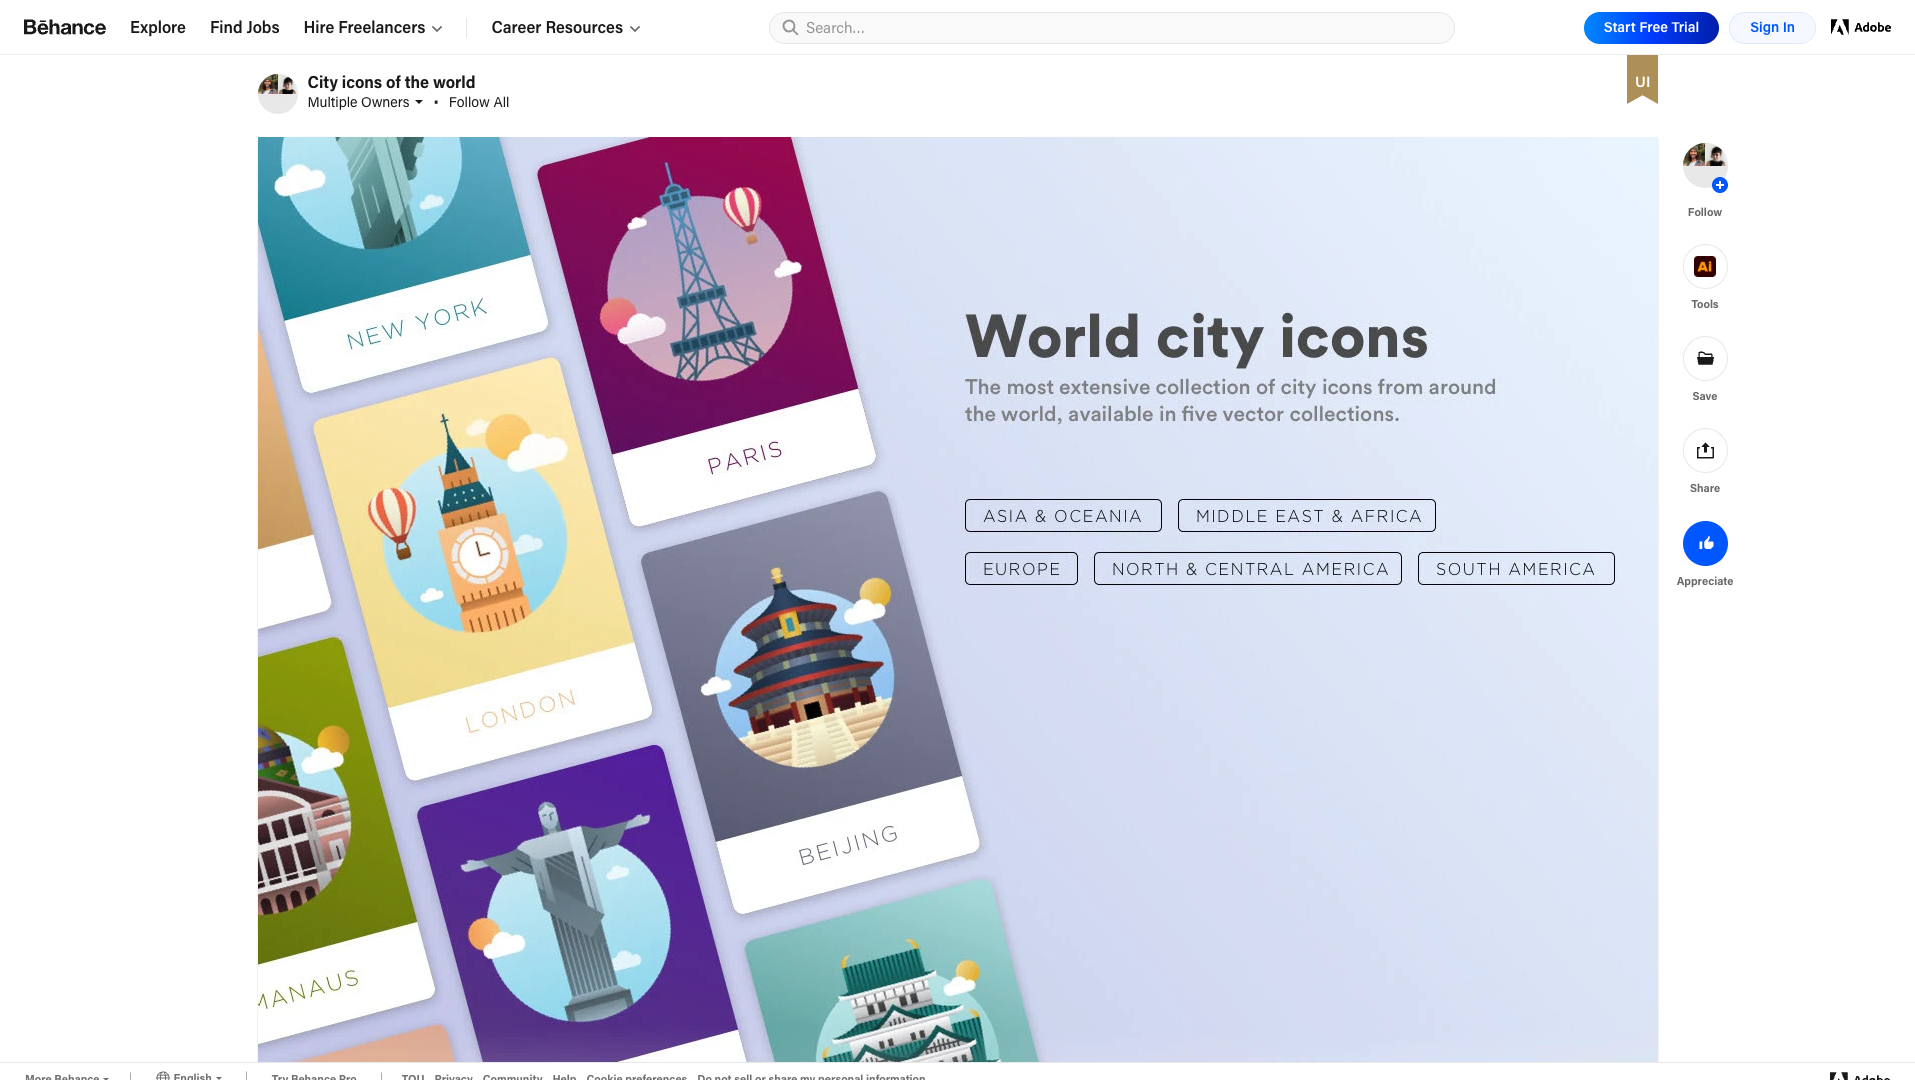Click the Adobe Illustrator tools badge
Viewport: 1915px width, 1080px height.
(x=1705, y=266)
